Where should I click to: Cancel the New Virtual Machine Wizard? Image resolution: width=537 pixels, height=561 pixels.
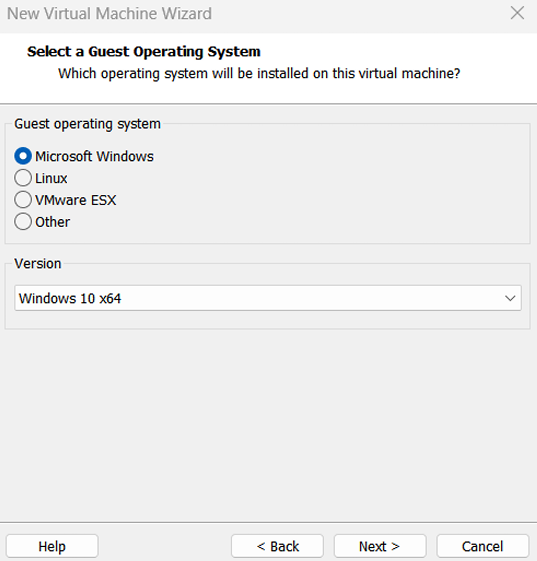click(x=483, y=546)
